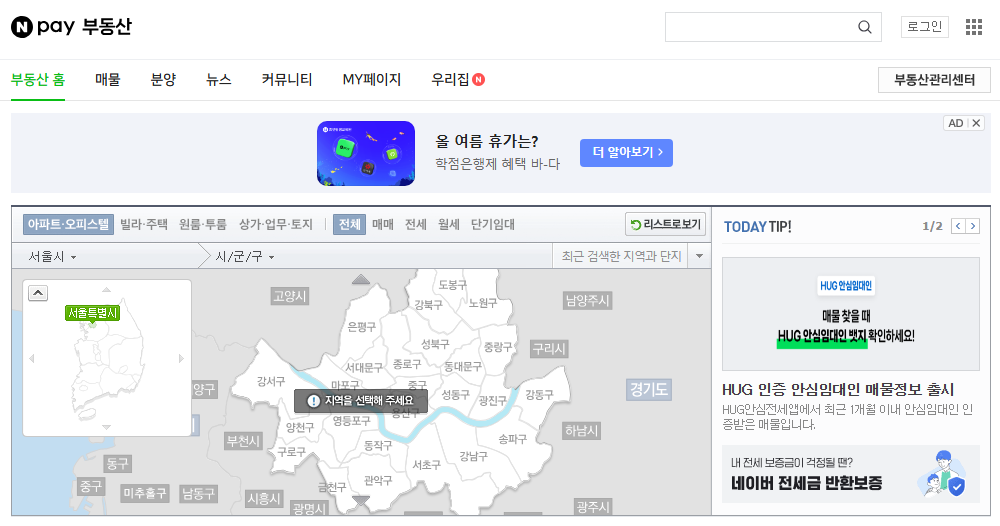Switch to 리스트로보기 list view
1000x526 pixels.
pos(665,224)
